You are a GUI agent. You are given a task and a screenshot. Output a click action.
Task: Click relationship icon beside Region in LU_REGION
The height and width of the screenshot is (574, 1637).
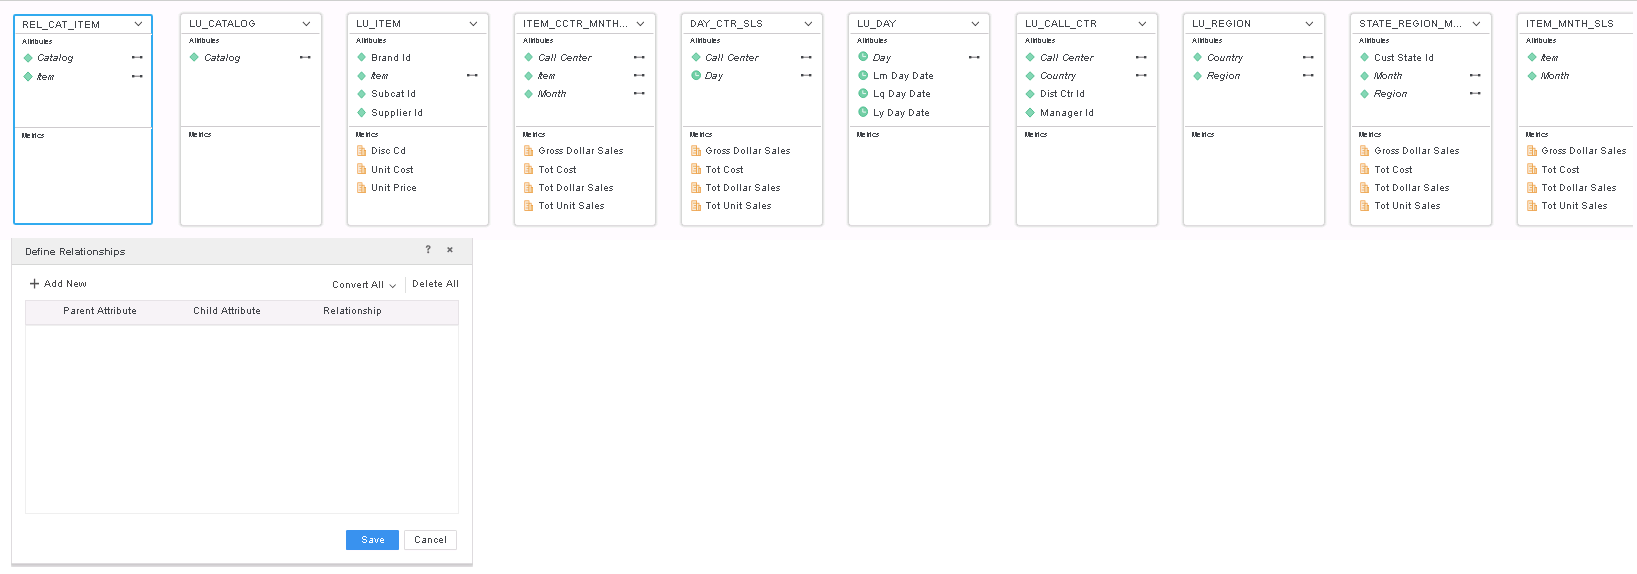pos(1308,76)
